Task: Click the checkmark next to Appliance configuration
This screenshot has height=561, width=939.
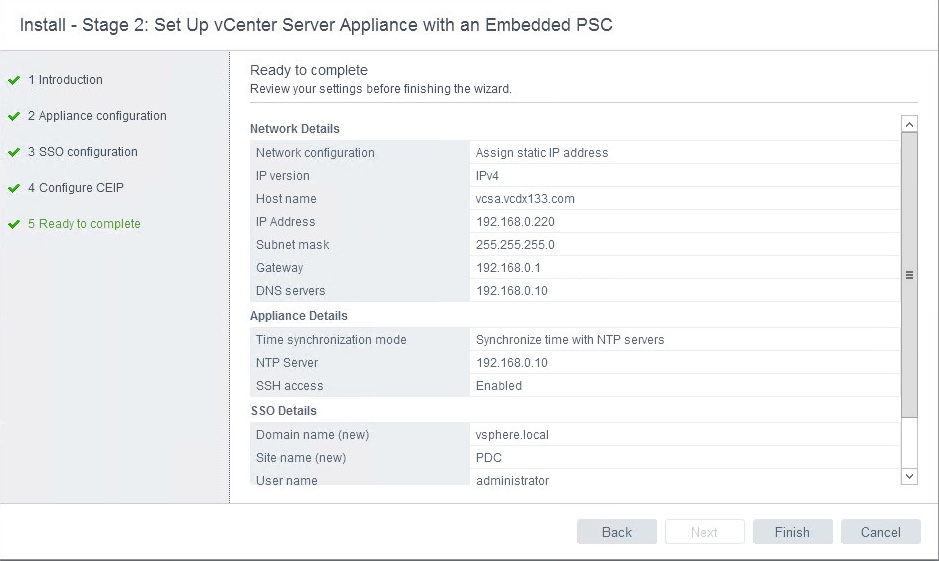Action: point(14,116)
